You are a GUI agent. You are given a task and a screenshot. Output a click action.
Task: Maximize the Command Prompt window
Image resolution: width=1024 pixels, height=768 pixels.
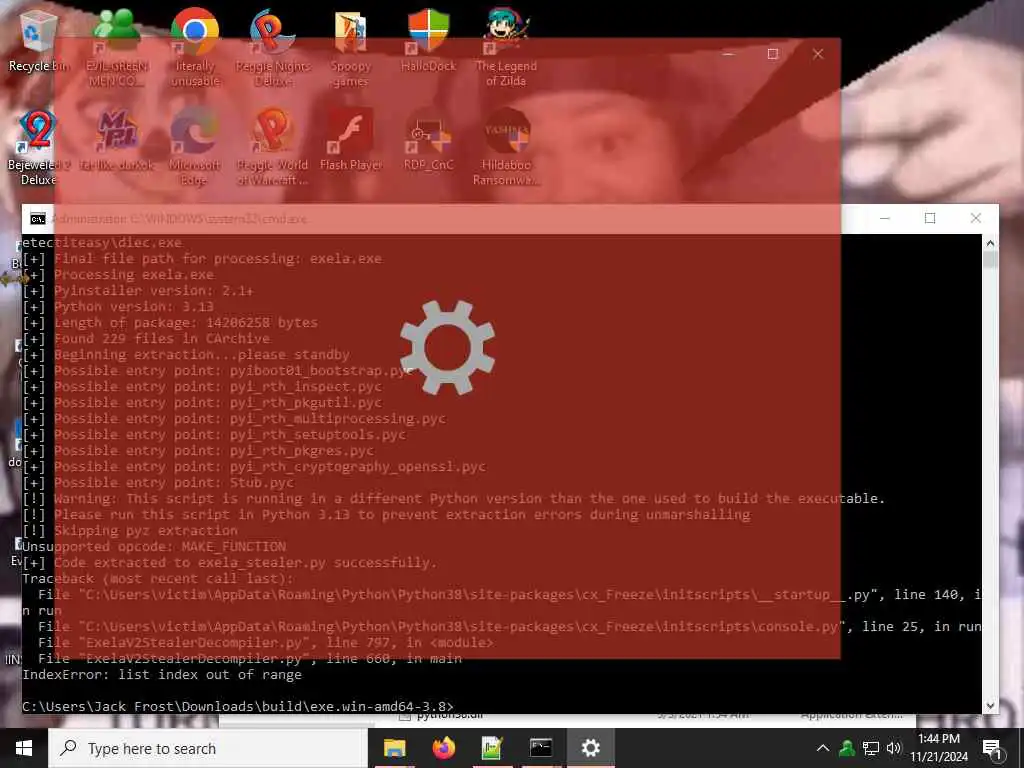tap(930, 218)
